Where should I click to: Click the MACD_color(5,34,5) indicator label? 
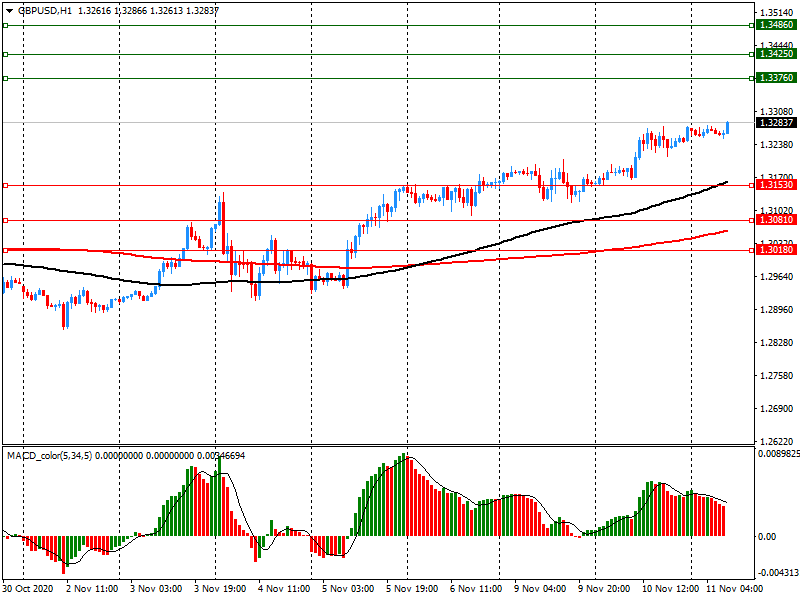click(49, 456)
